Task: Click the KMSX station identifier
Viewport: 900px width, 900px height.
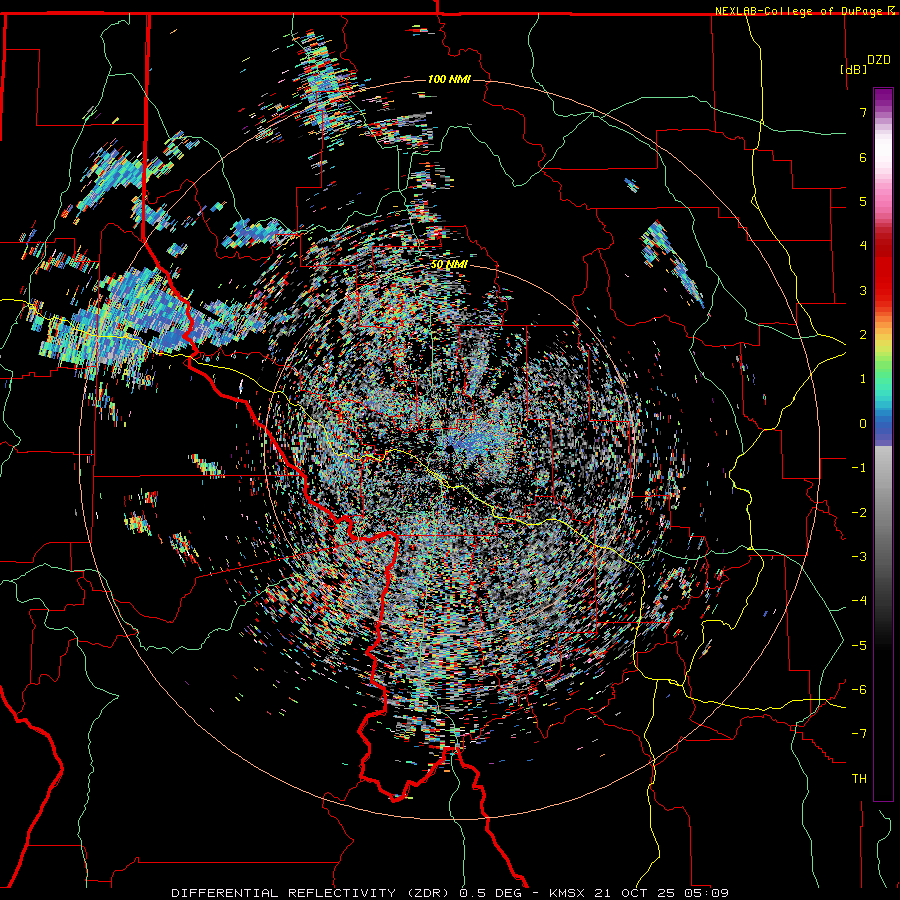Action: (568, 893)
